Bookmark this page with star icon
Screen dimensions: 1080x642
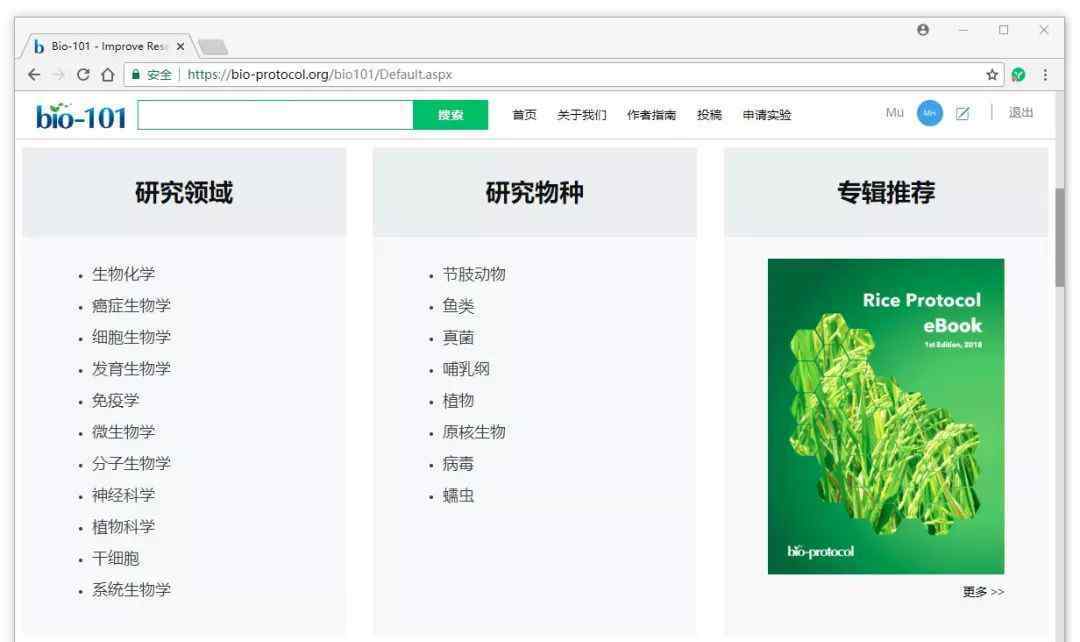pyautogui.click(x=992, y=74)
